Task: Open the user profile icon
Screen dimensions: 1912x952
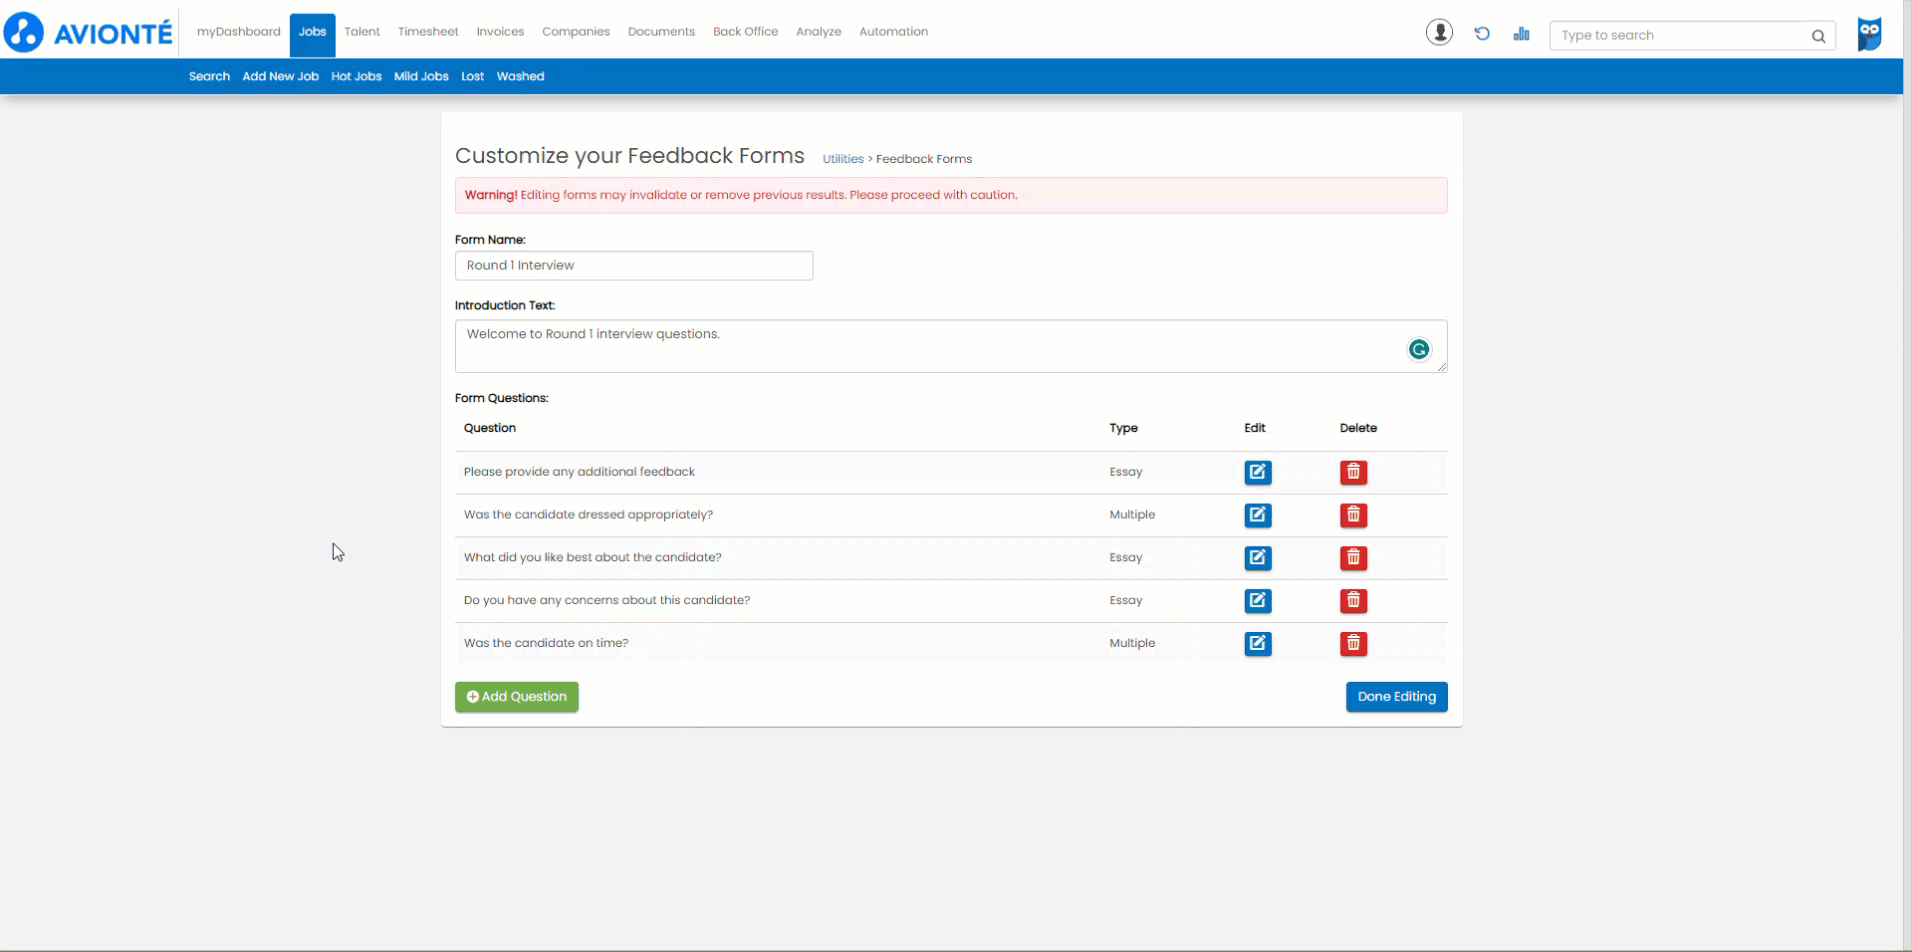Action: (1439, 32)
